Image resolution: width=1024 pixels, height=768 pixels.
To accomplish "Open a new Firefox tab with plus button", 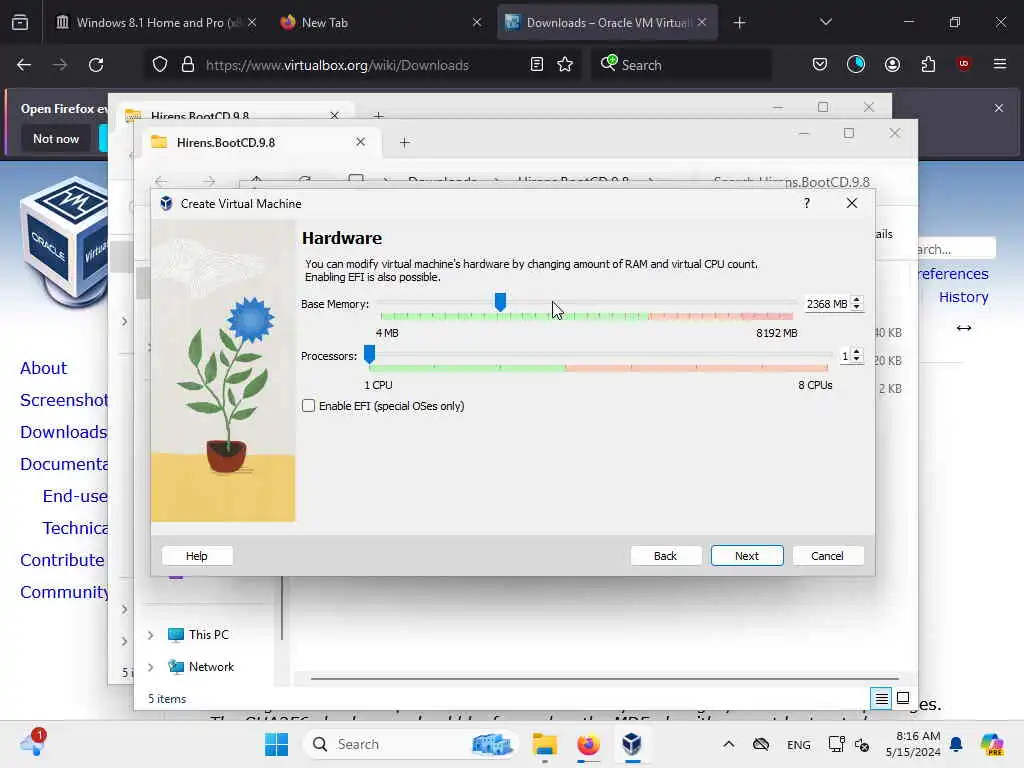I will coord(739,23).
